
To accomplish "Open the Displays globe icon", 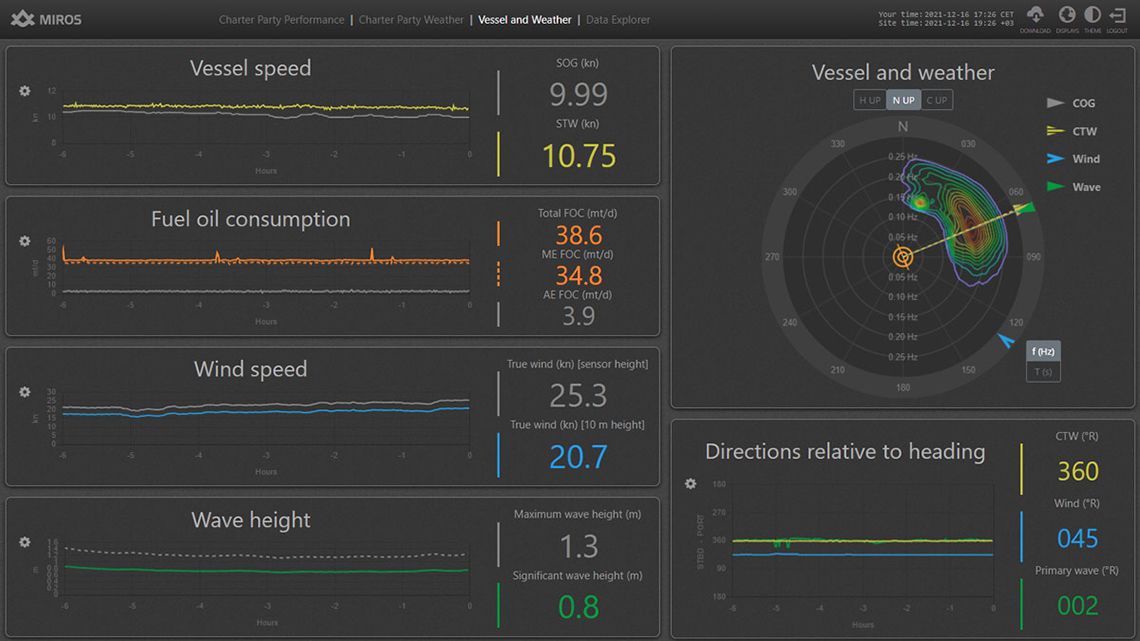I will [x=1066, y=16].
